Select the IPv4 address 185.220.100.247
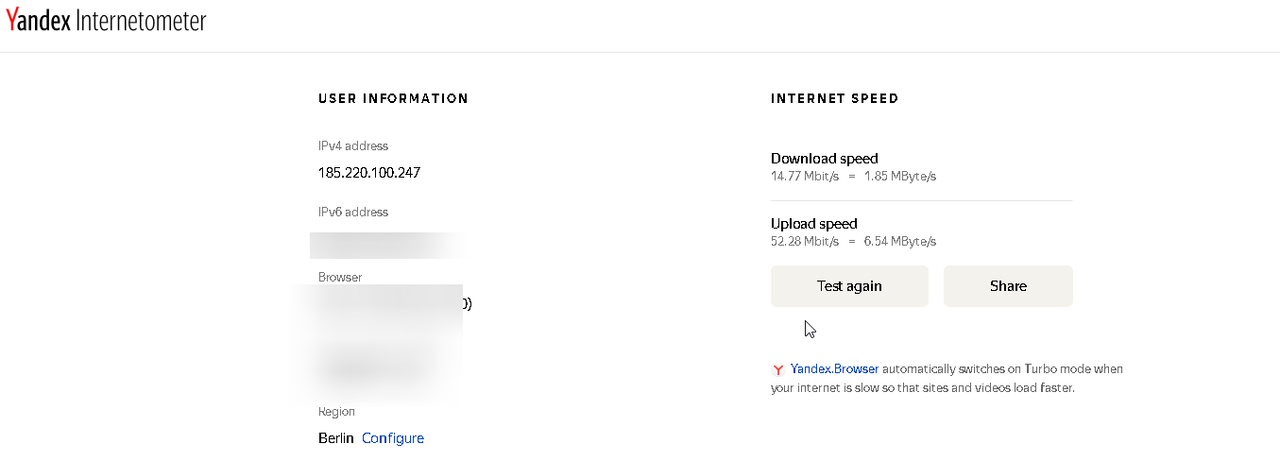Image resolution: width=1280 pixels, height=461 pixels. [369, 172]
